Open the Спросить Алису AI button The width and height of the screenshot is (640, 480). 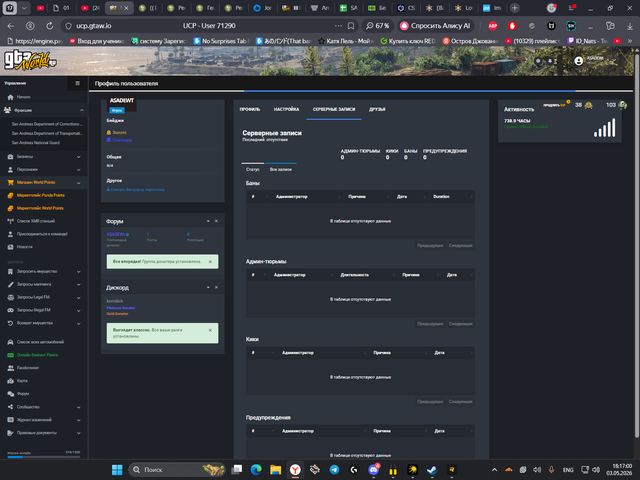coord(436,26)
